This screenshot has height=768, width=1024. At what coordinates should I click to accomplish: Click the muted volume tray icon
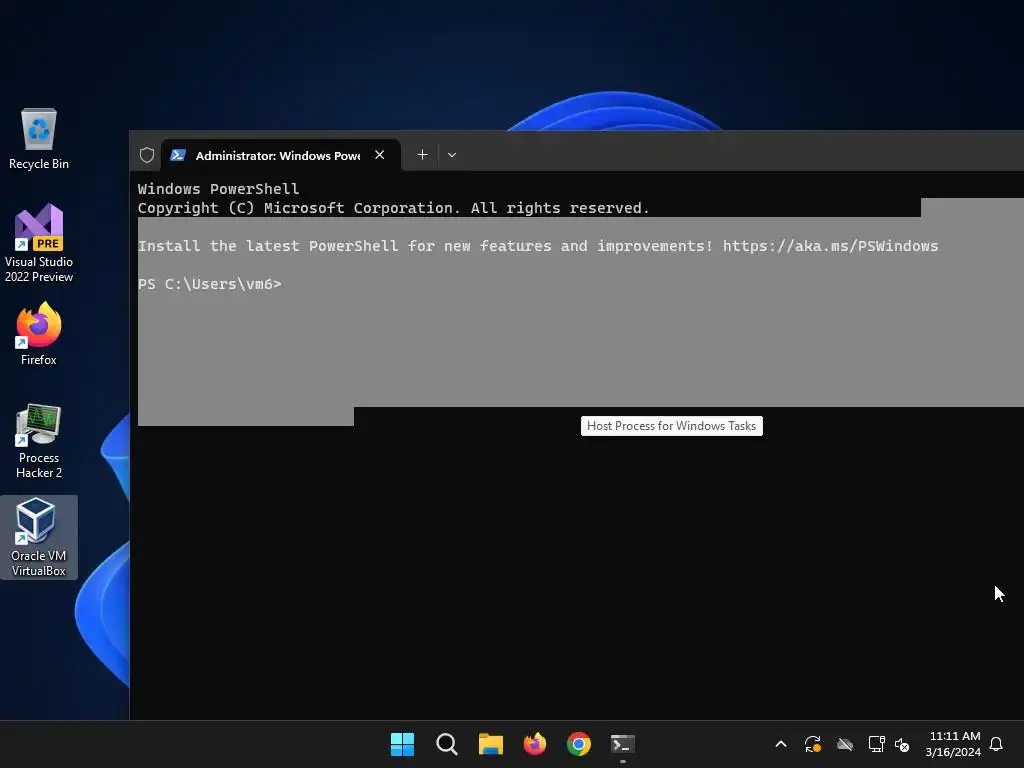tap(902, 744)
